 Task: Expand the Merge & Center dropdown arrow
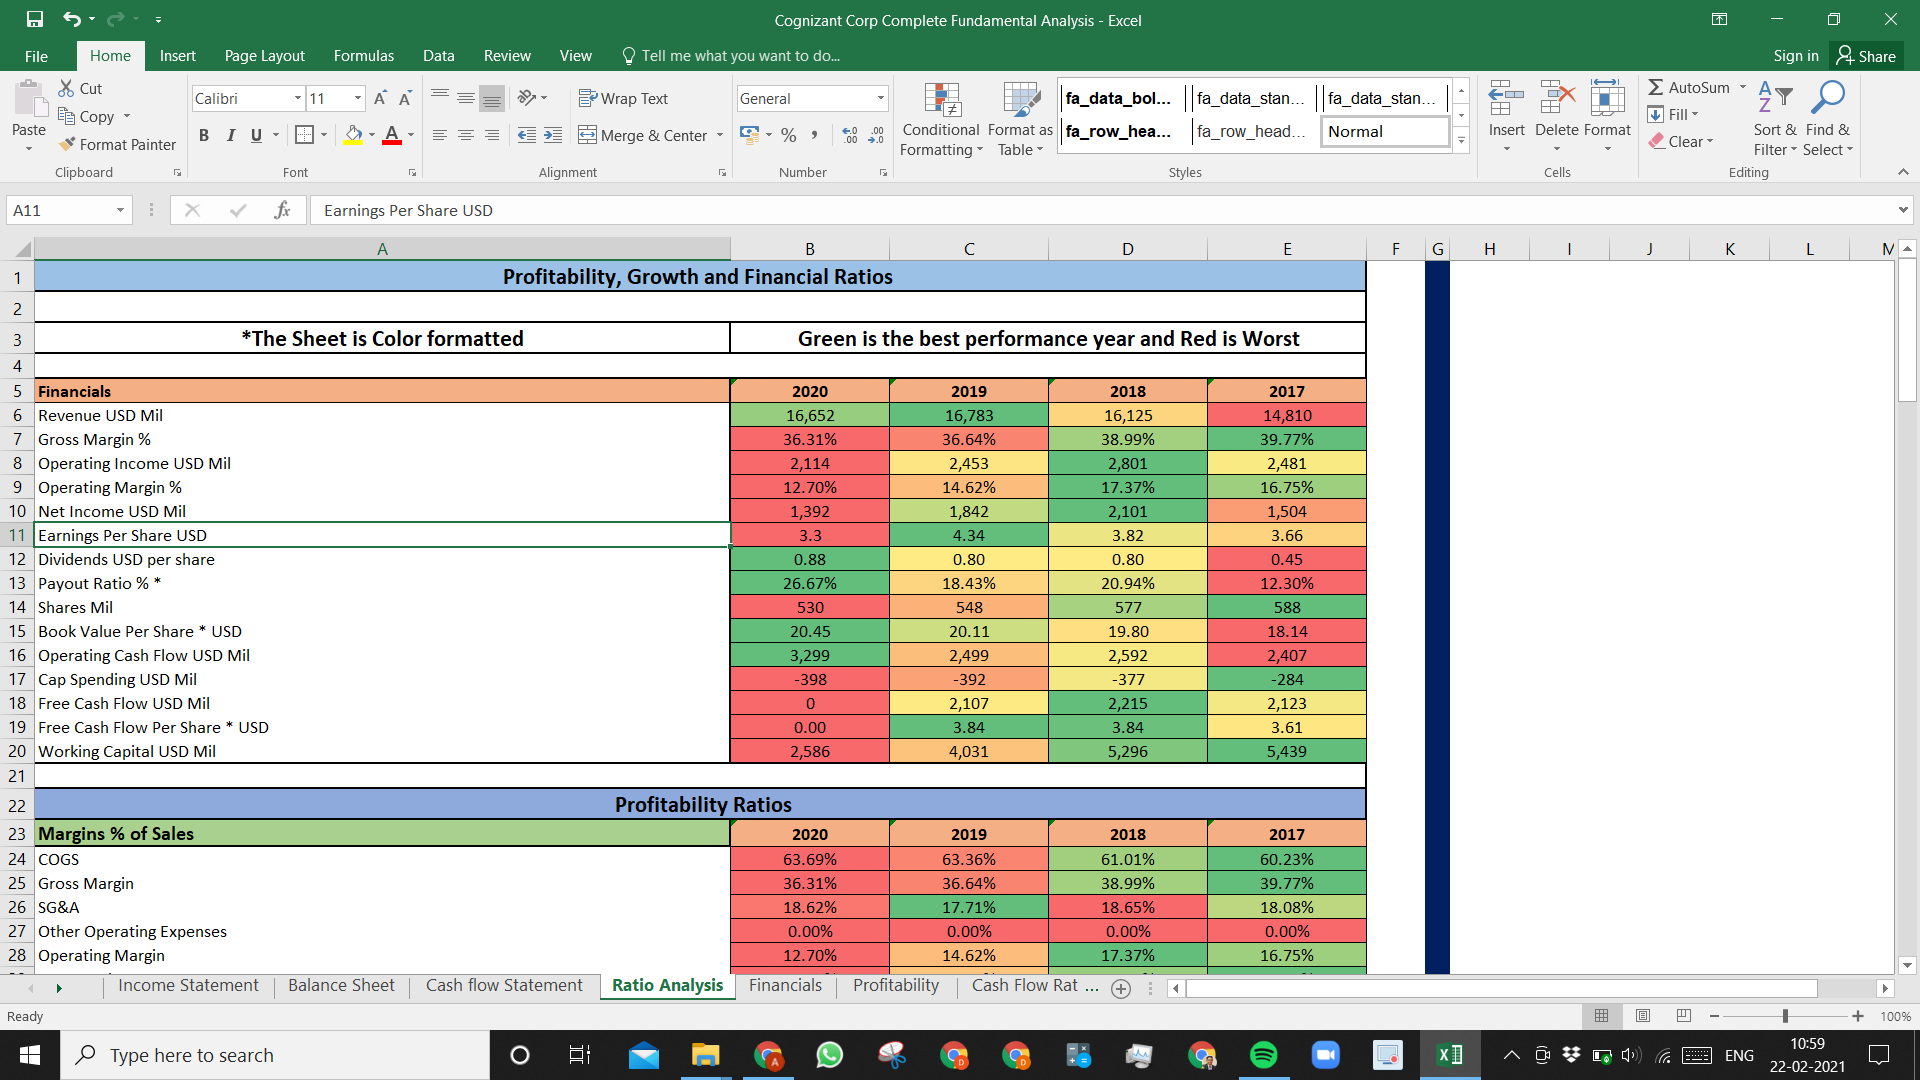pos(720,135)
